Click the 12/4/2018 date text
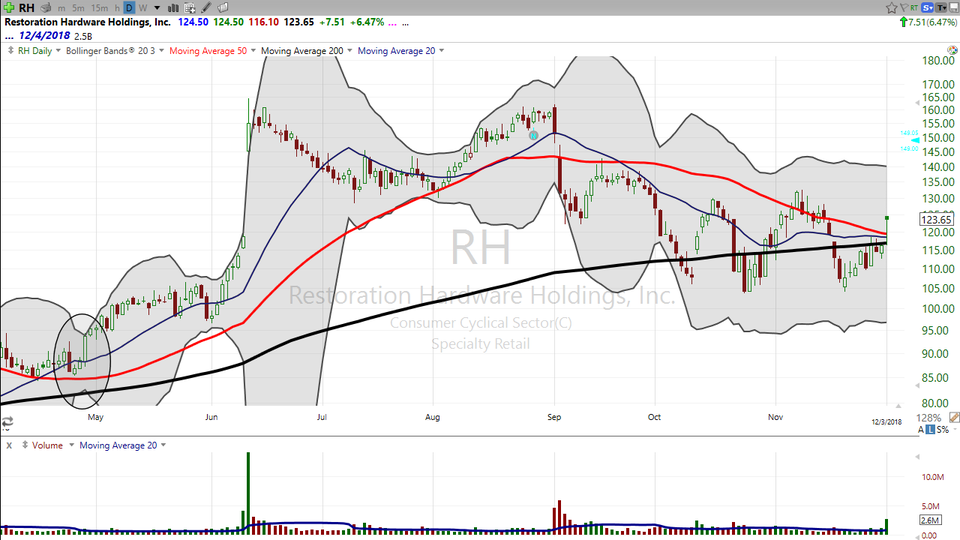Screen dimensions: 960x540 point(44,36)
